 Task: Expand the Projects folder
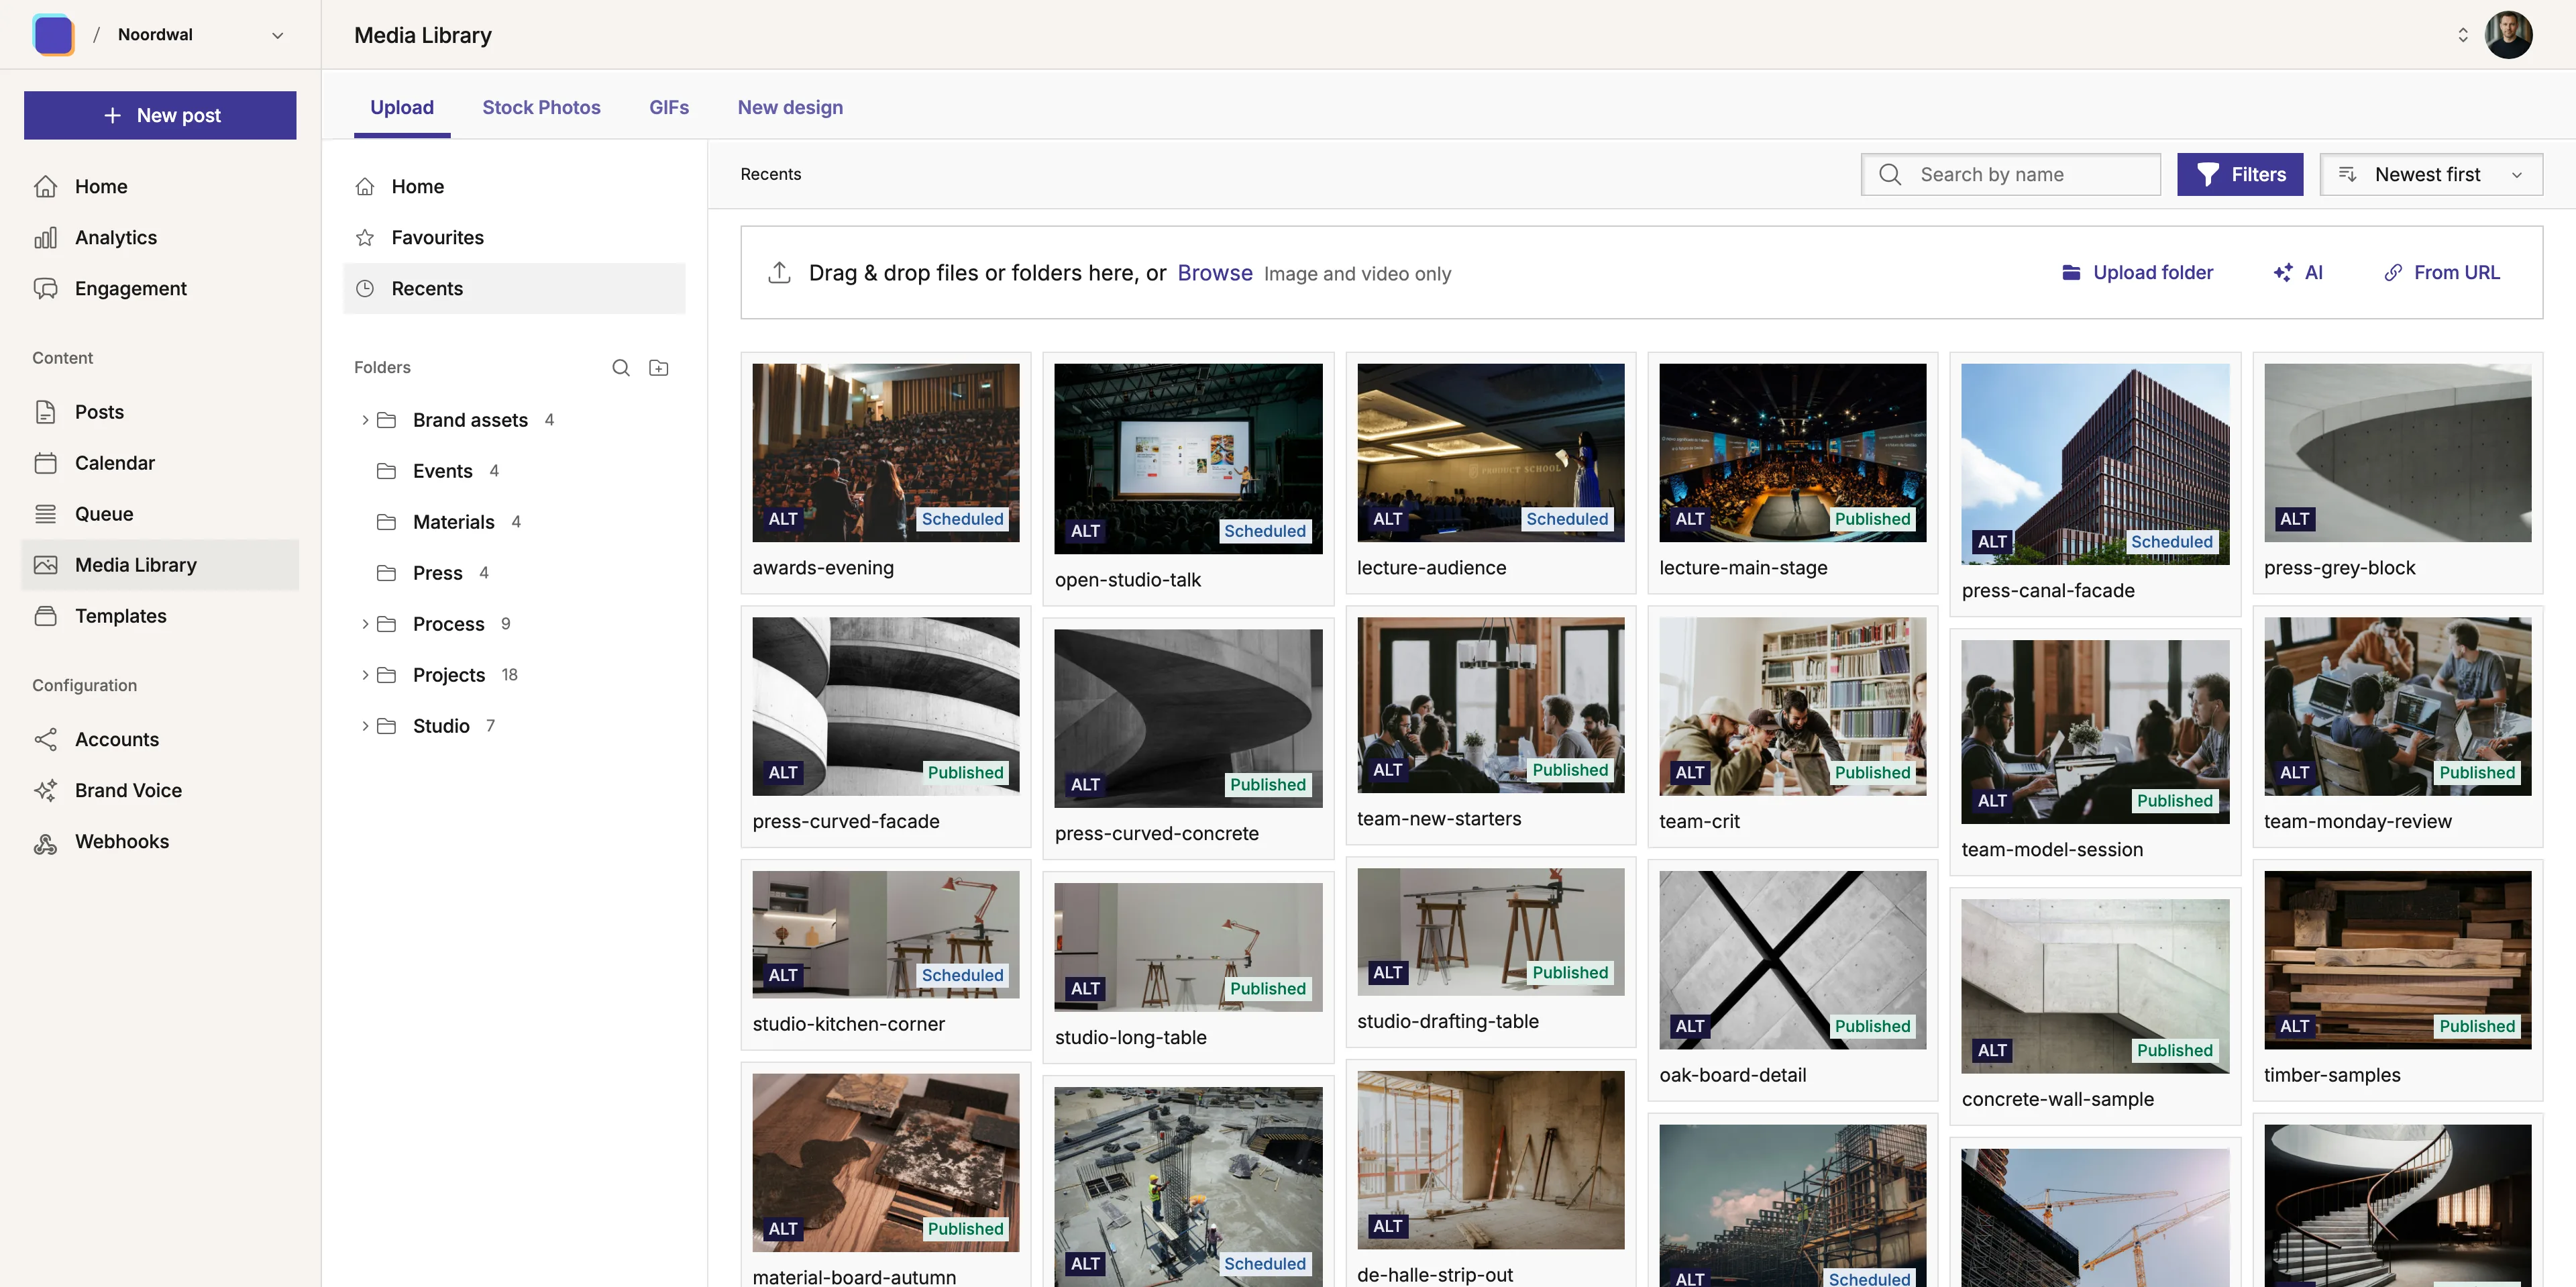[x=365, y=675]
